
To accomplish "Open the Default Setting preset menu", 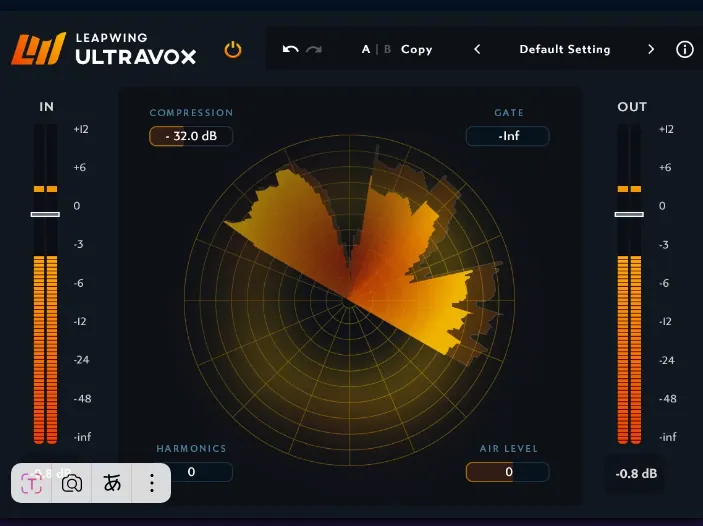I will tap(564, 49).
